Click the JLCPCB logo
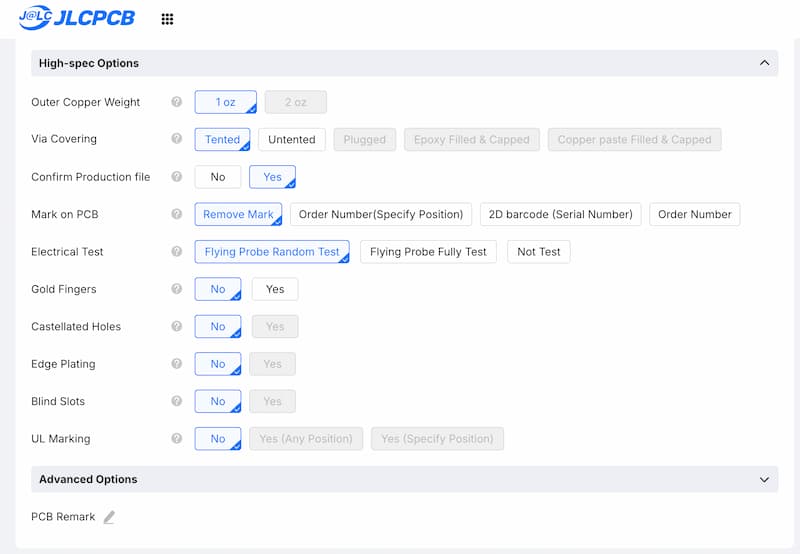Image resolution: width=800 pixels, height=554 pixels. (77, 18)
